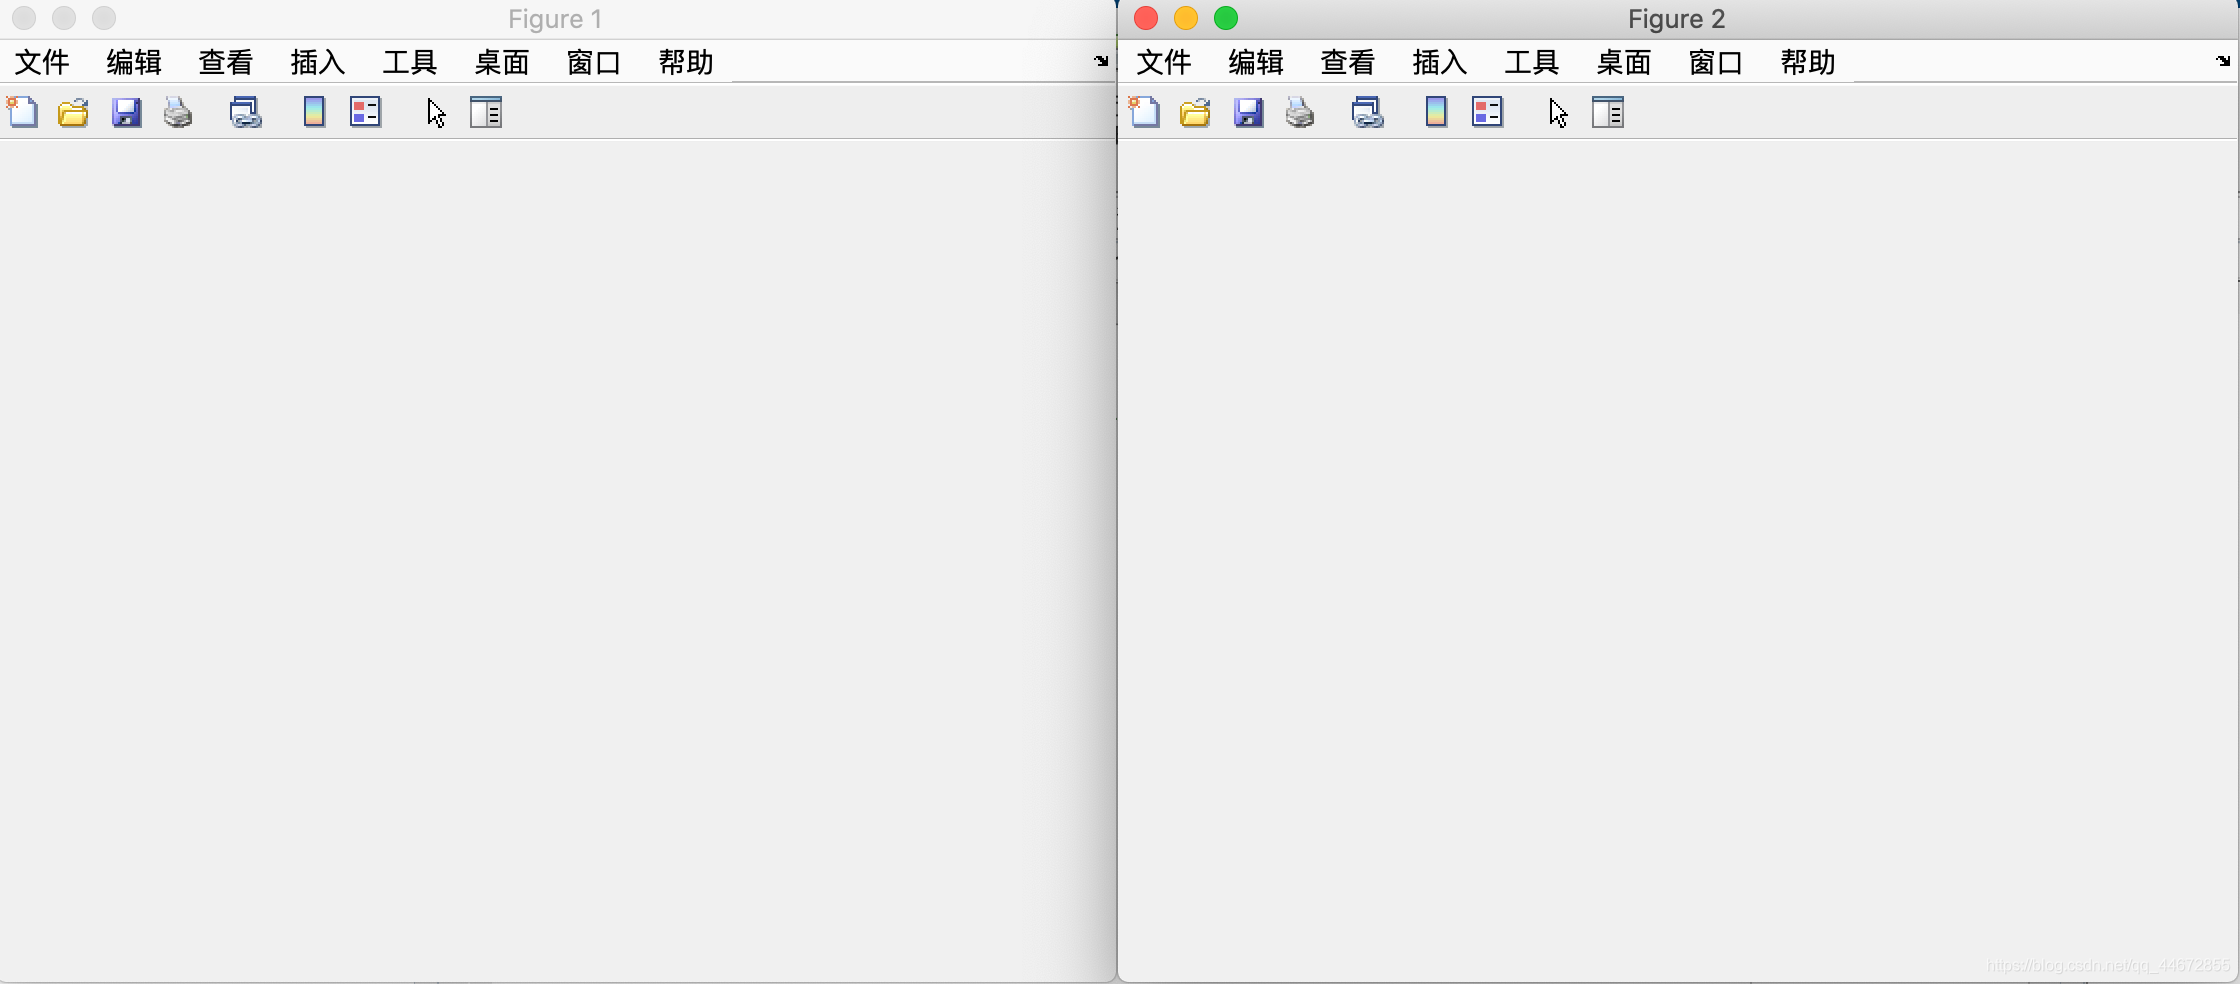This screenshot has width=2240, height=984.
Task: Insert Colorbar icon in Figure 2 toolbar
Action: pyautogui.click(x=1436, y=112)
